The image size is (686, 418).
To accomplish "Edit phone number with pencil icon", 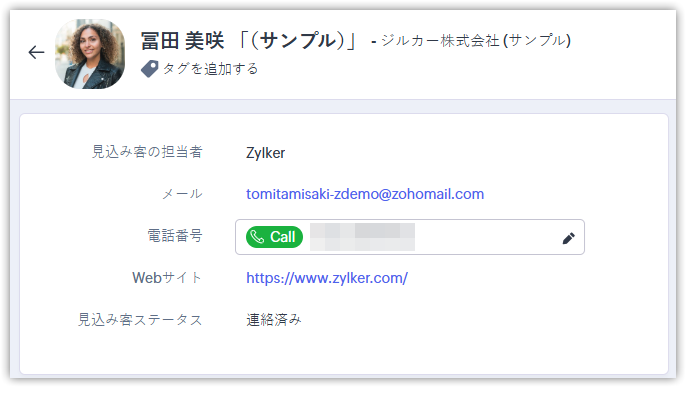I will (568, 238).
